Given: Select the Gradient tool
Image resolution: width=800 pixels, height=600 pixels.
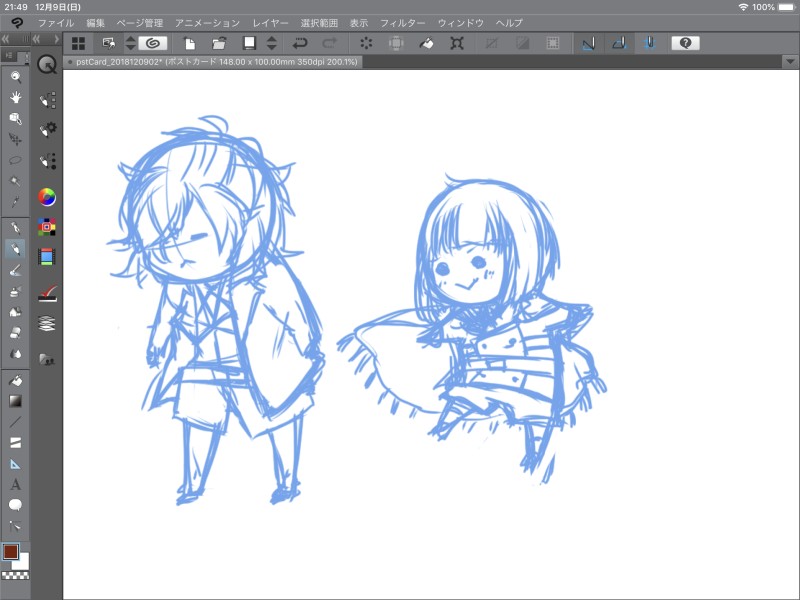Looking at the screenshot, I should tap(16, 402).
